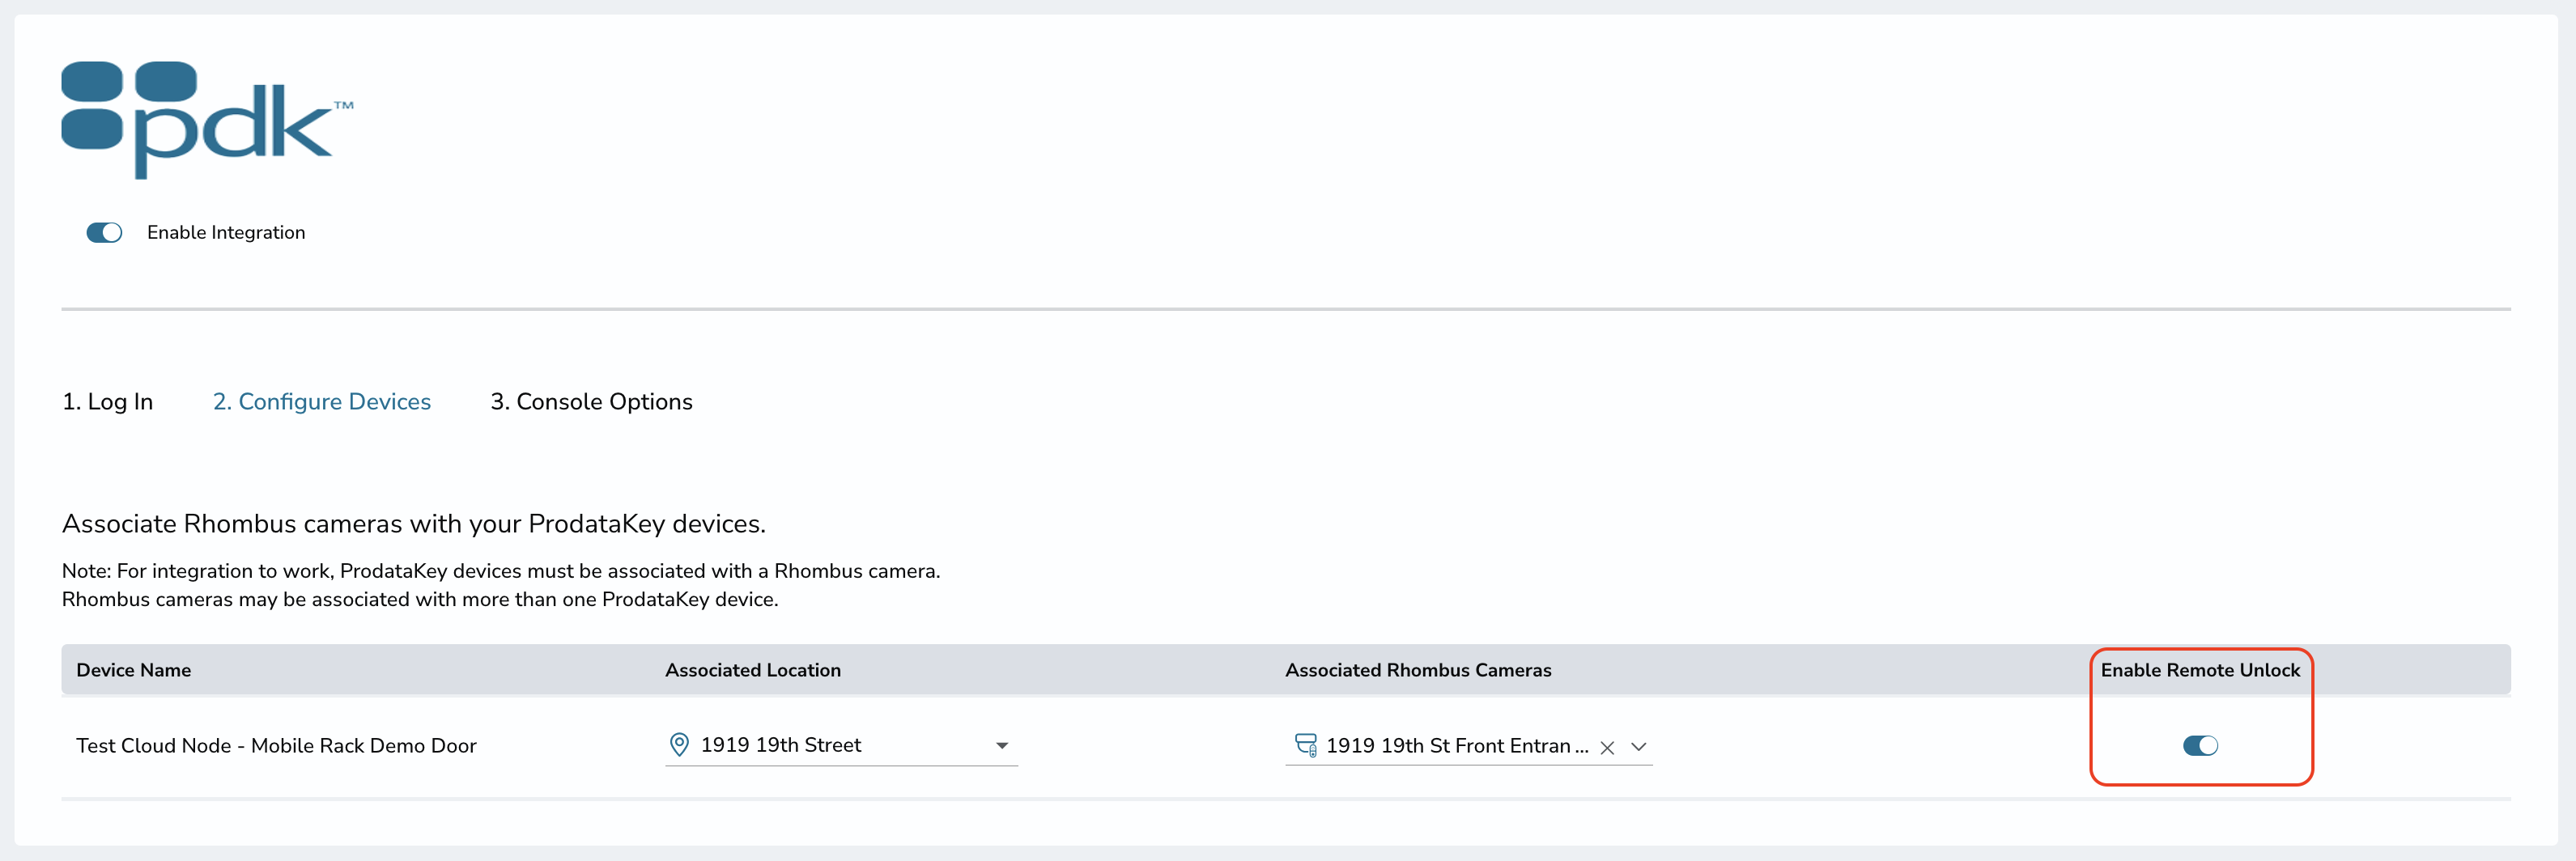Click the camera icon before 1919 19th St Front Entrance
This screenshot has width=2576, height=861.
pos(1306,745)
